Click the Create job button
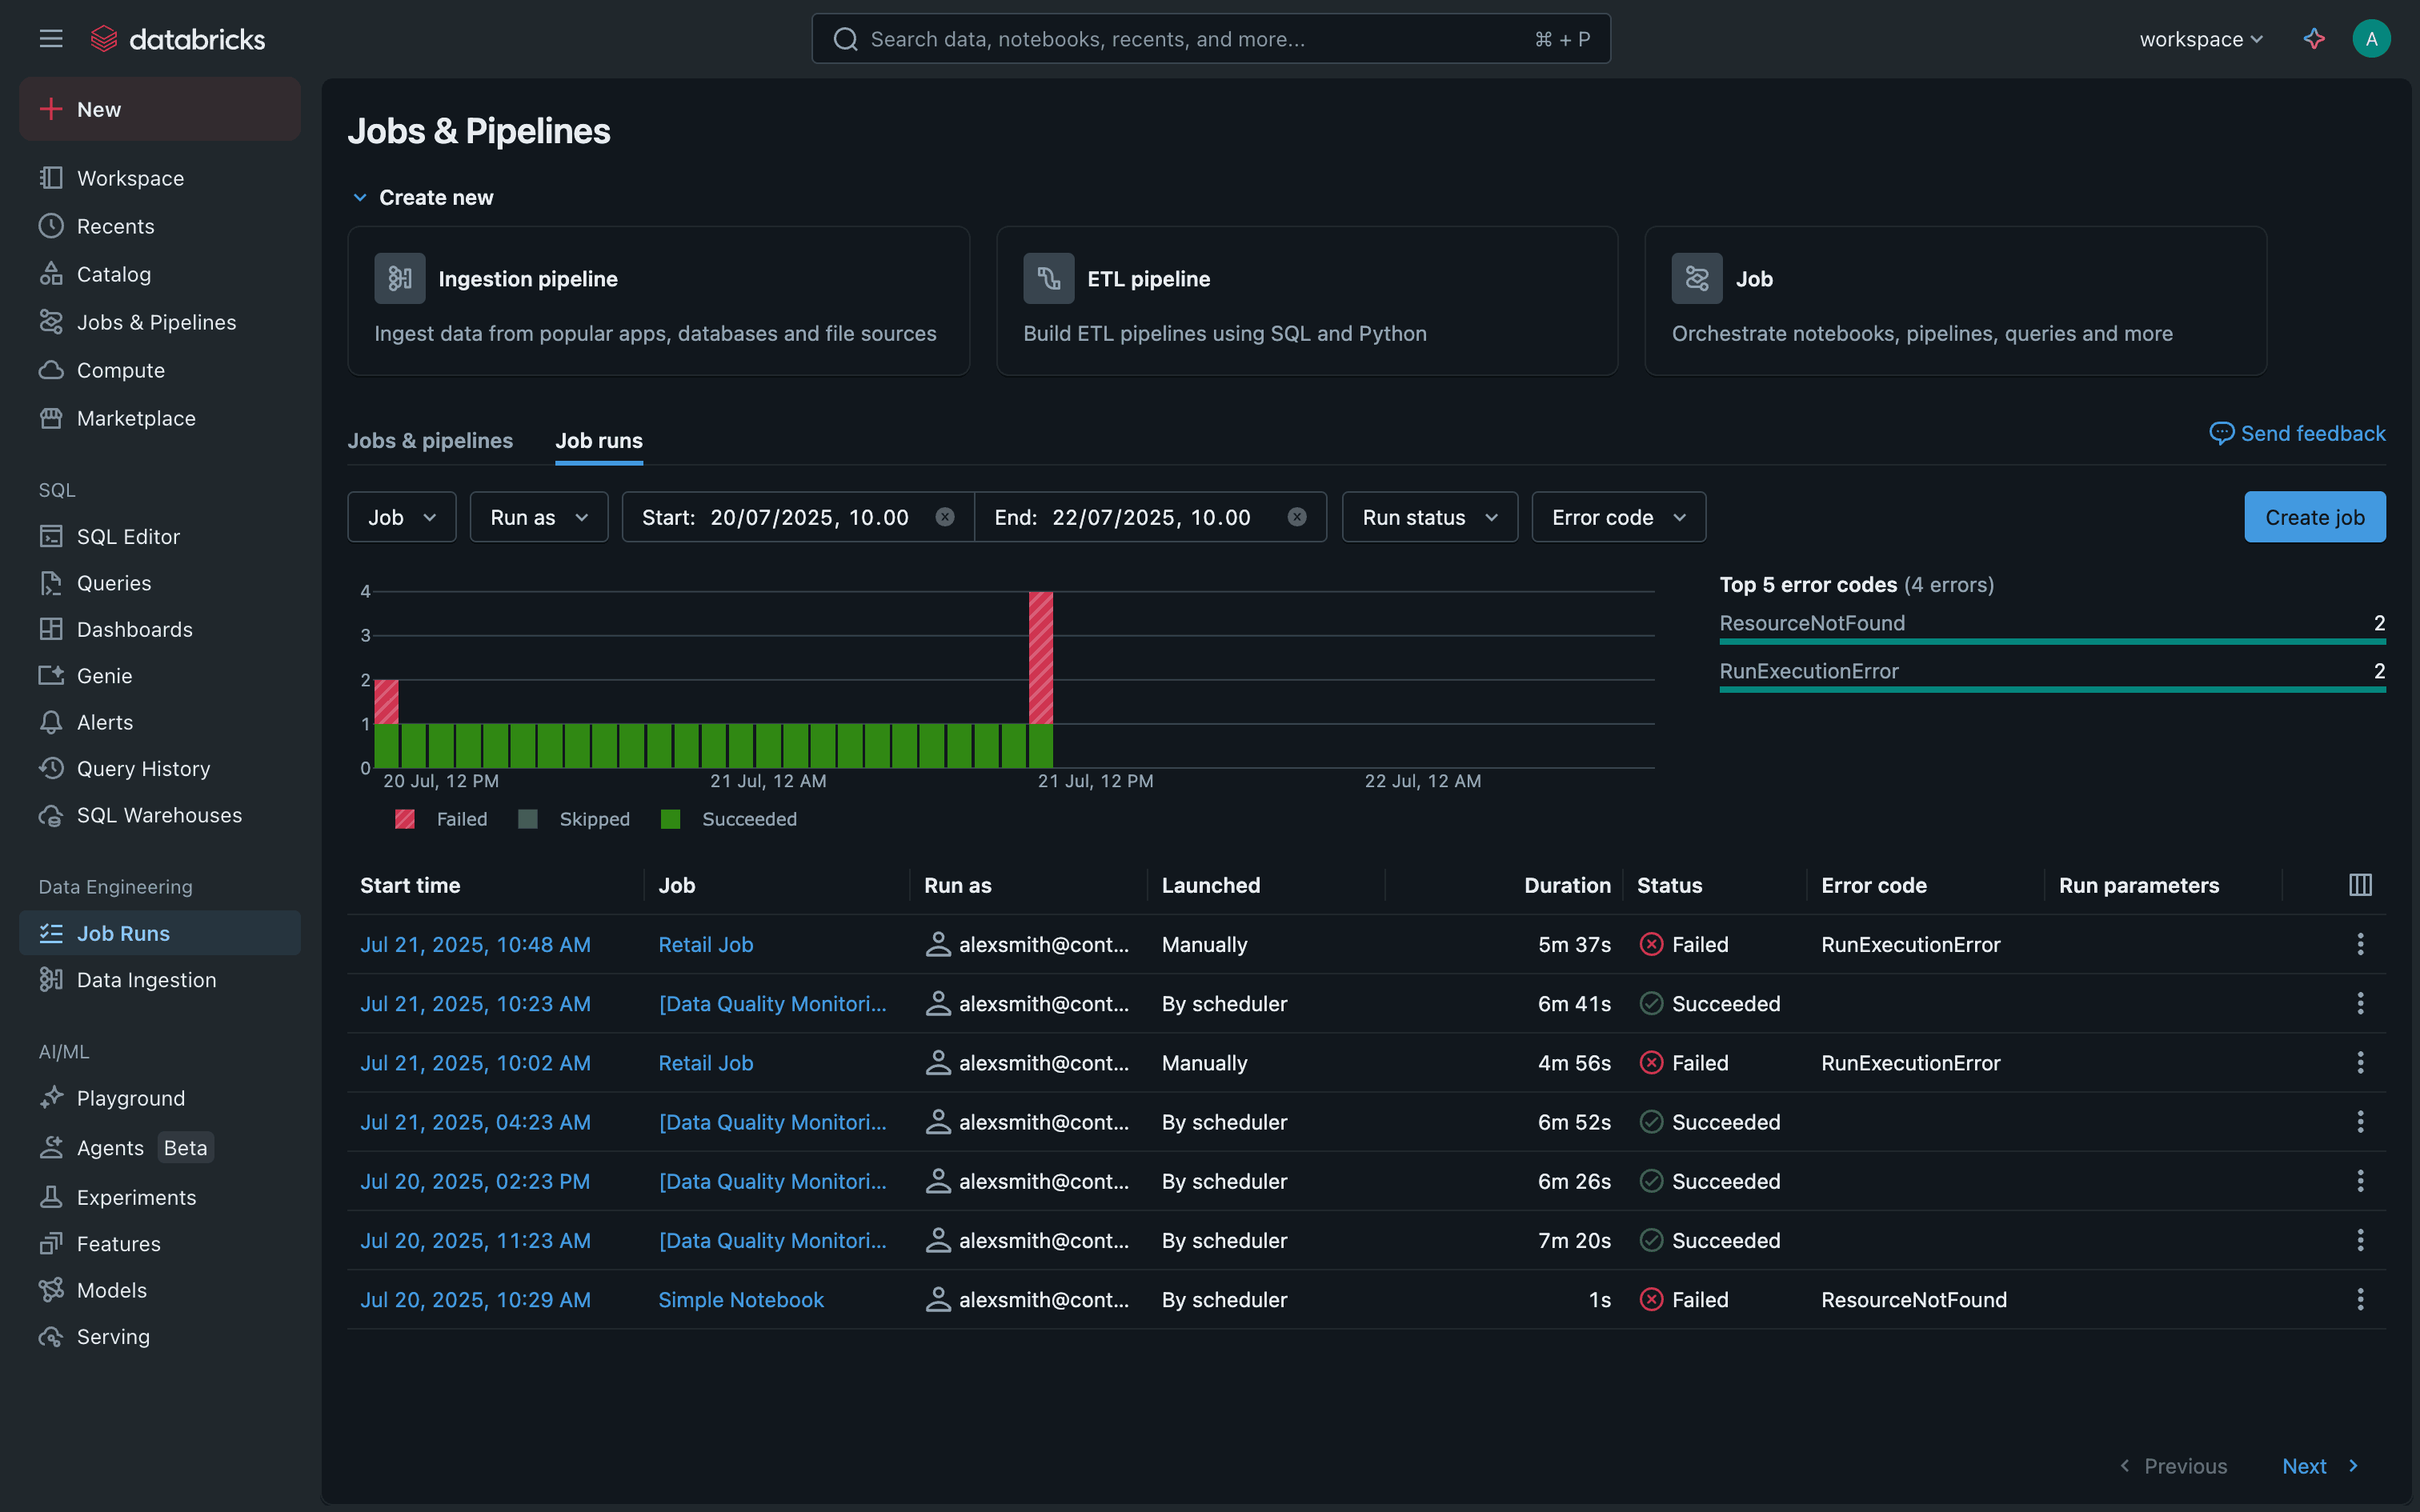Image resolution: width=2420 pixels, height=1512 pixels. [x=2314, y=517]
